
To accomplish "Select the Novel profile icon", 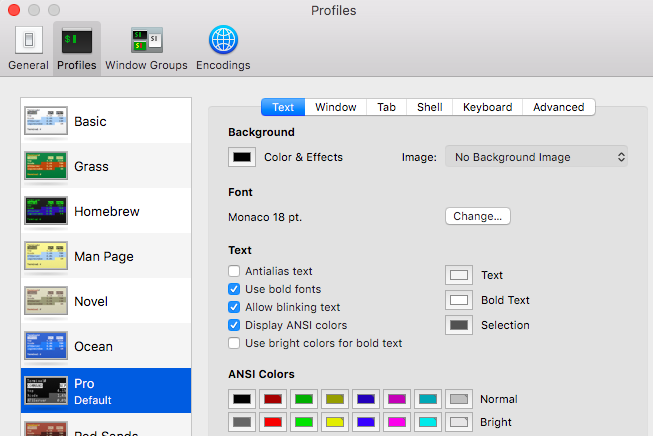I will (46, 301).
